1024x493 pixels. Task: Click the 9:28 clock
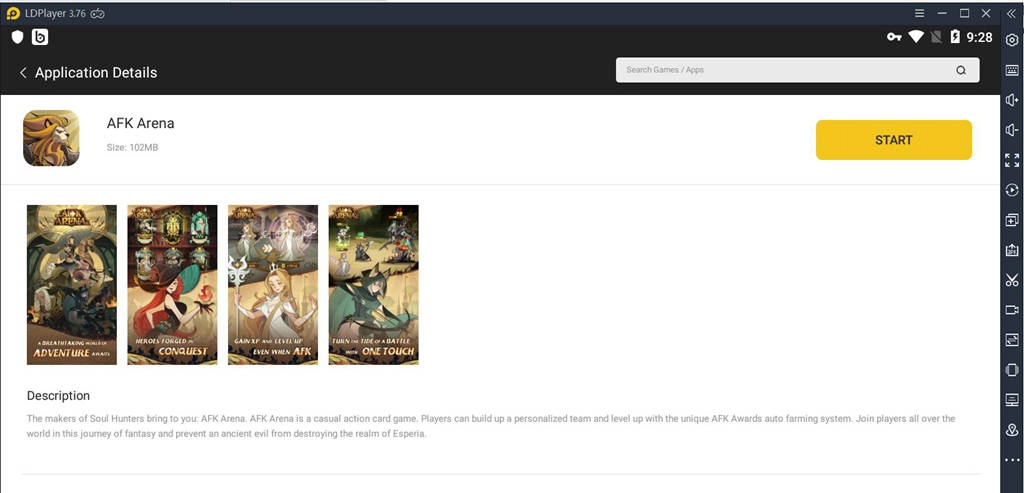pos(979,37)
